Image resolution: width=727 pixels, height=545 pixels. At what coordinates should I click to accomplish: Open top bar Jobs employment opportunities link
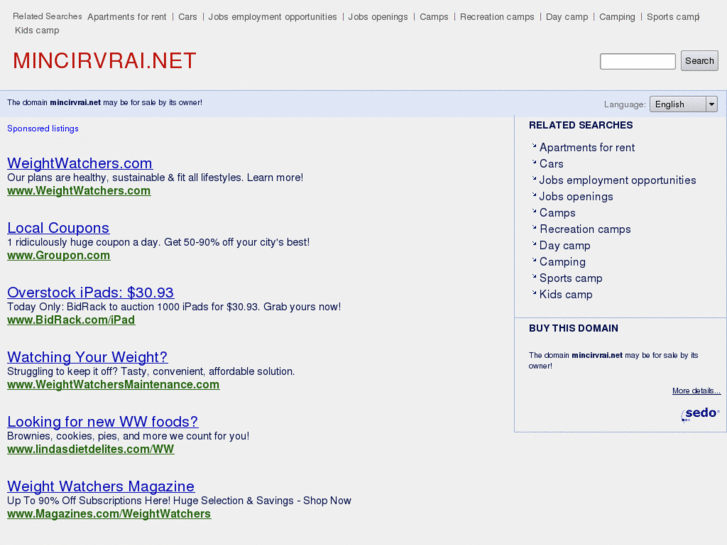(x=272, y=17)
